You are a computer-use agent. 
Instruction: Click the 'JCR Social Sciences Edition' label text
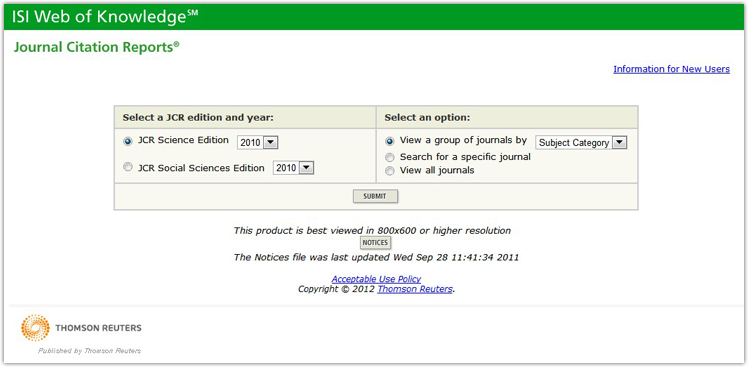click(201, 168)
